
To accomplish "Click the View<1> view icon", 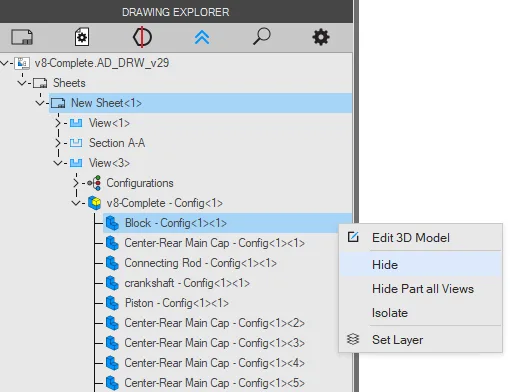I will pyautogui.click(x=76, y=123).
